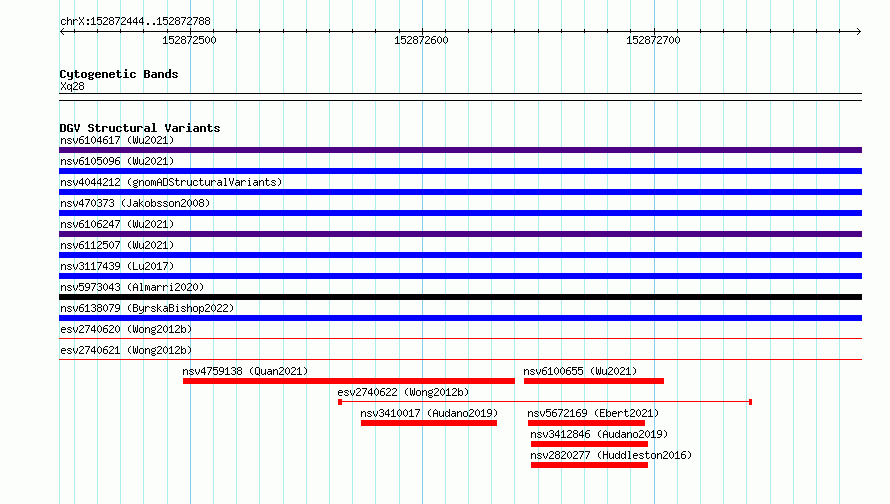
Task: Click ruler position 152872600
Action: coord(421,40)
